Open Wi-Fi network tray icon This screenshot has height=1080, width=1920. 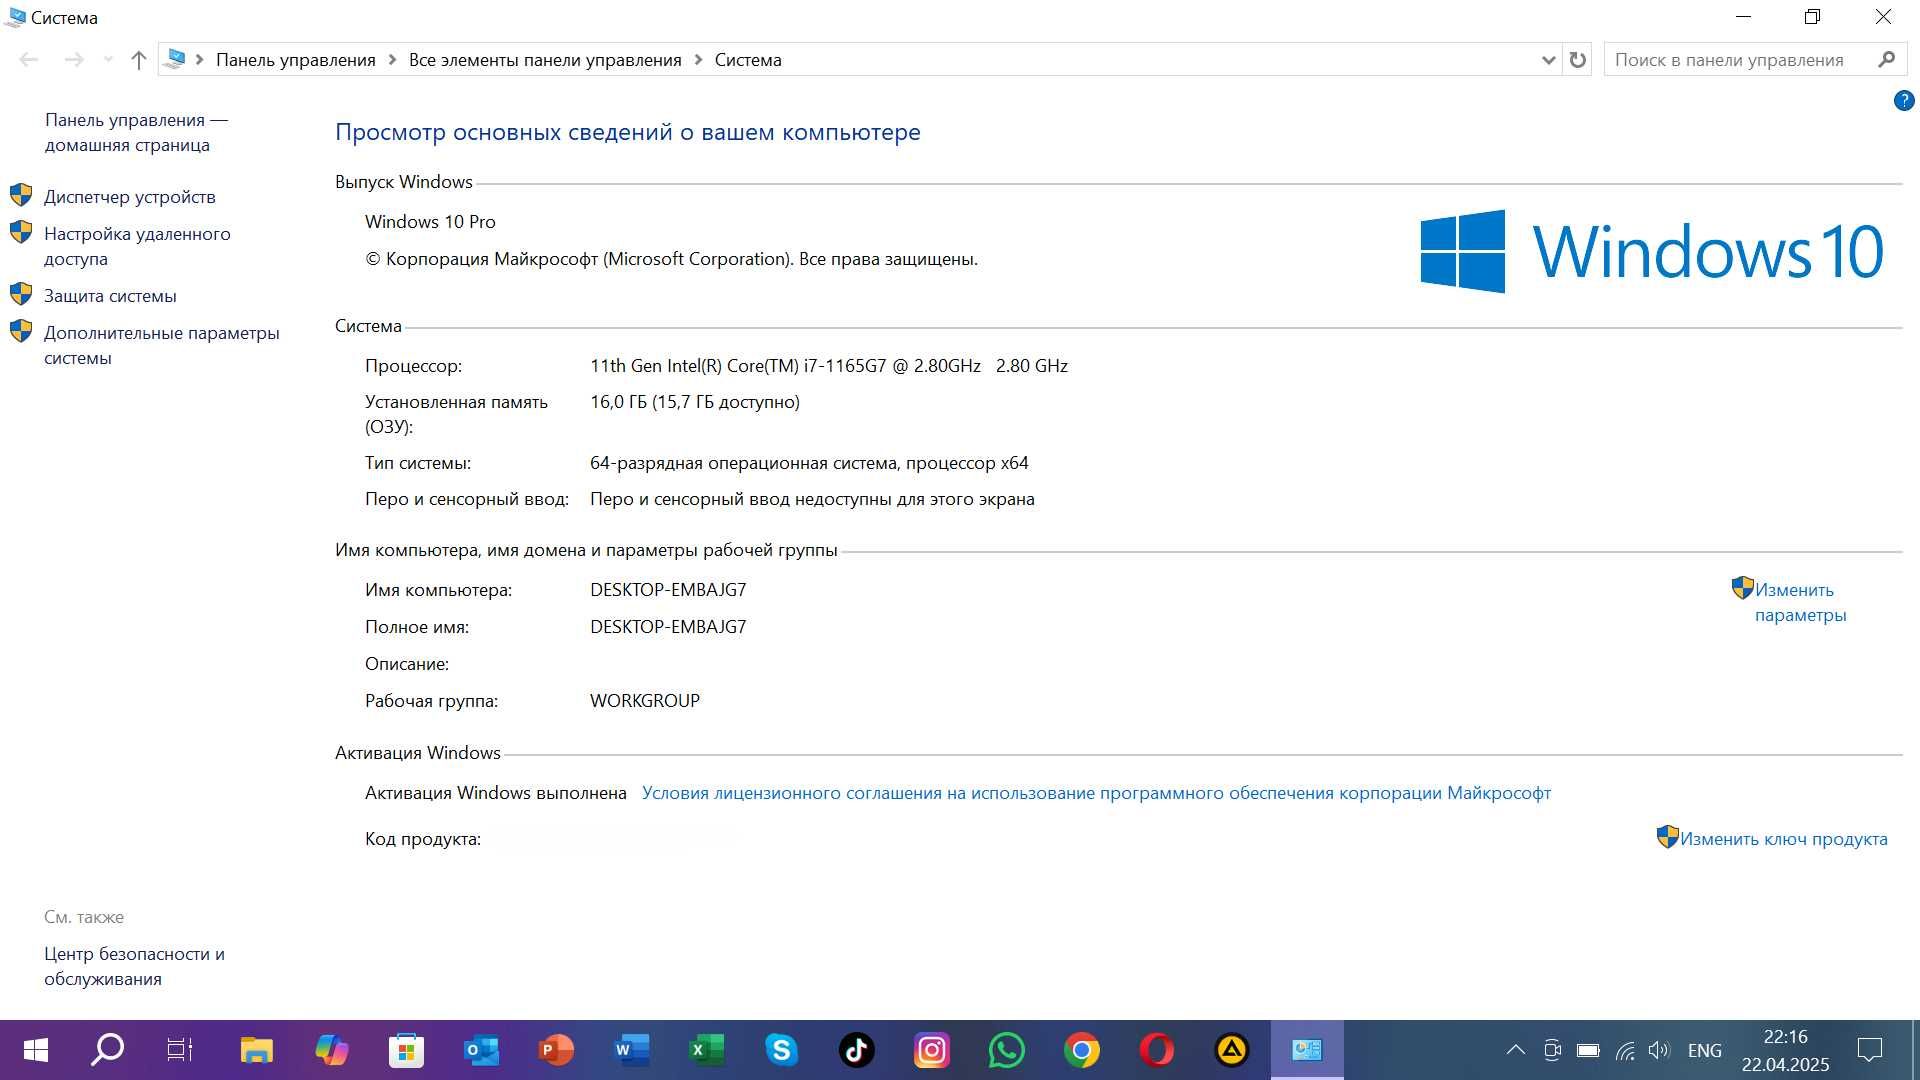1625,1050
